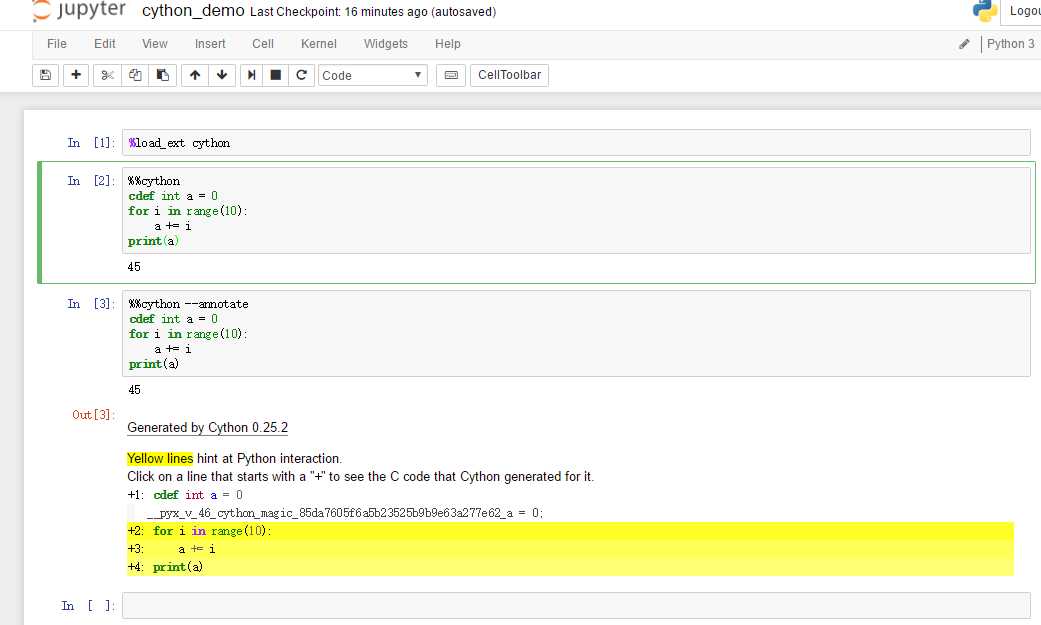Image resolution: width=1041 pixels, height=625 pixels.
Task: Click the 45 output of cell 2
Action: (x=134, y=267)
